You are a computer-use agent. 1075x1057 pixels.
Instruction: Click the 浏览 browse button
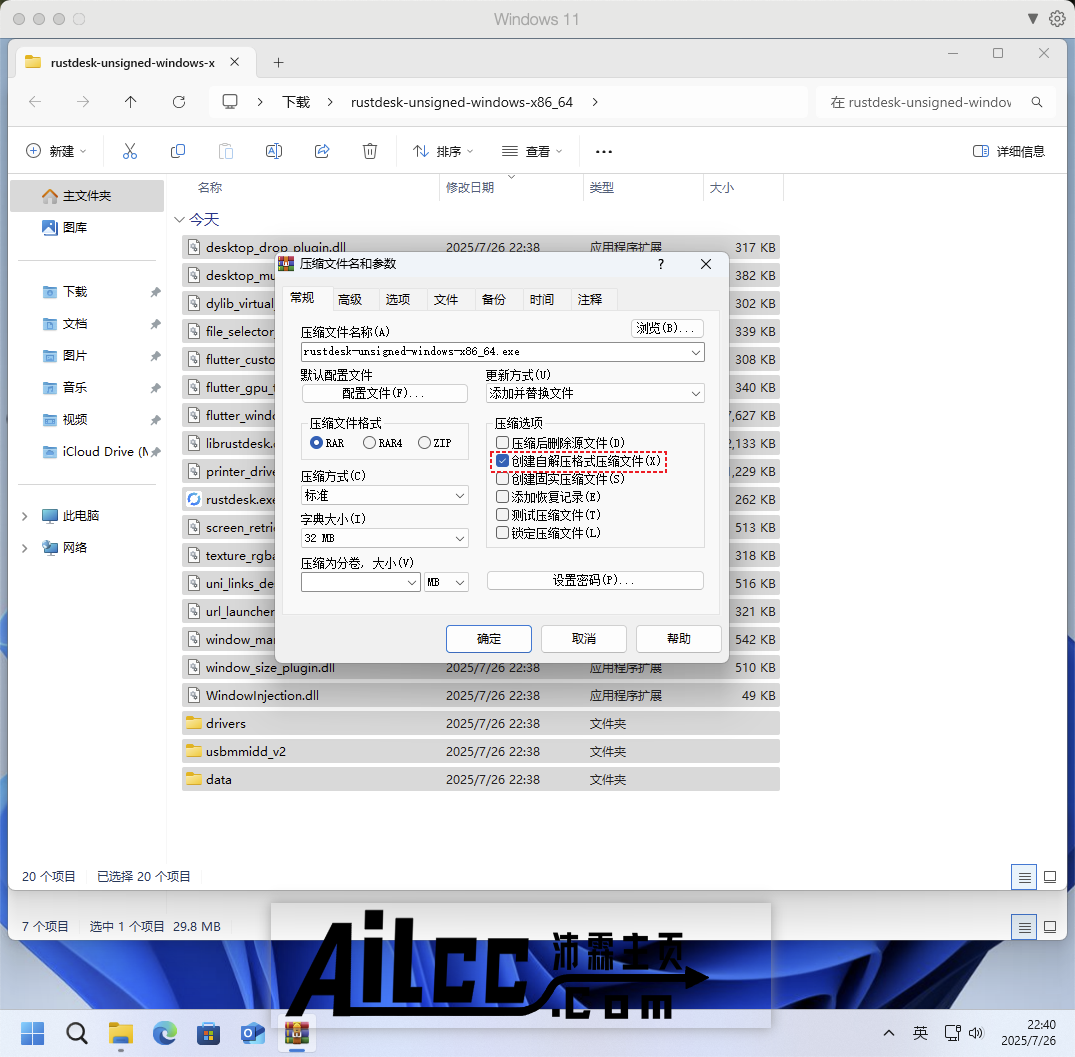pos(667,328)
